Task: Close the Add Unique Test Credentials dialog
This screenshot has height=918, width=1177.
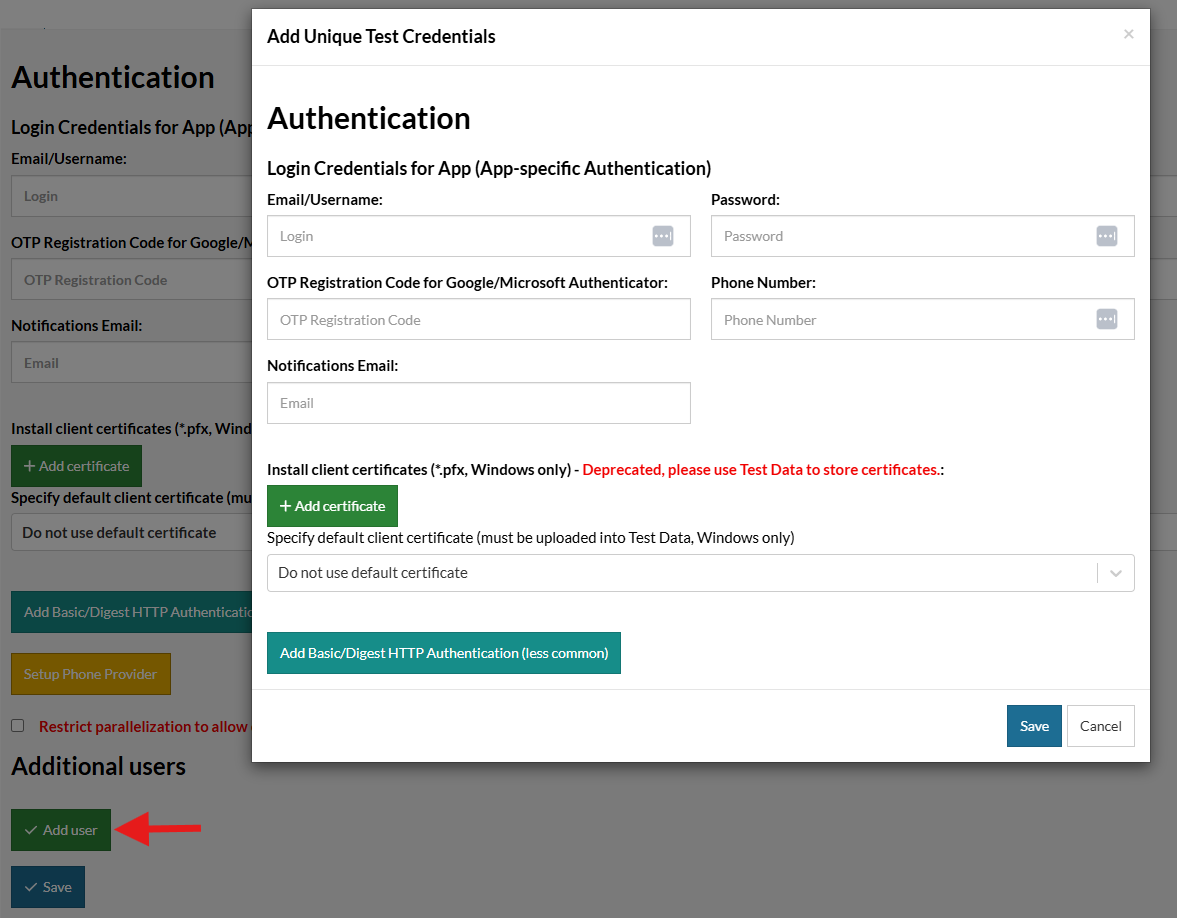Action: click(x=1128, y=34)
